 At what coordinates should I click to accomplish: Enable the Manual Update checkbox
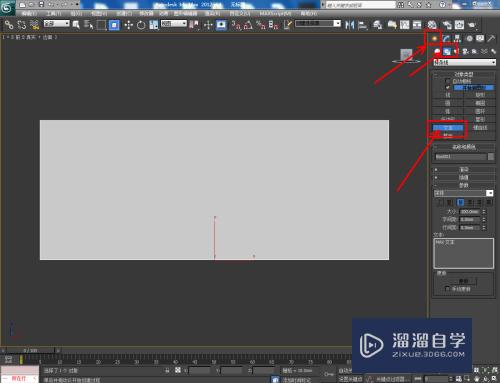click(447, 289)
